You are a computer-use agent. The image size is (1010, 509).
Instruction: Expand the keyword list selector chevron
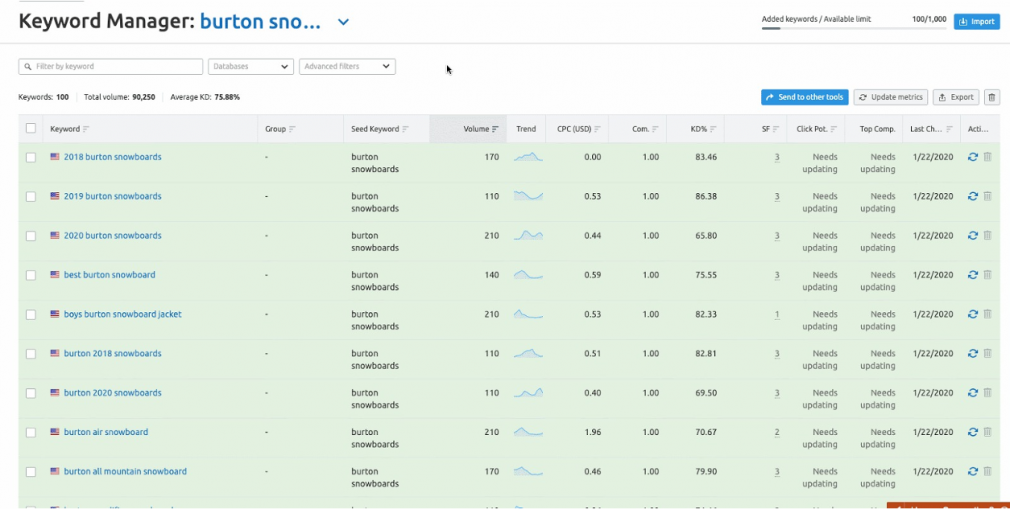(343, 22)
